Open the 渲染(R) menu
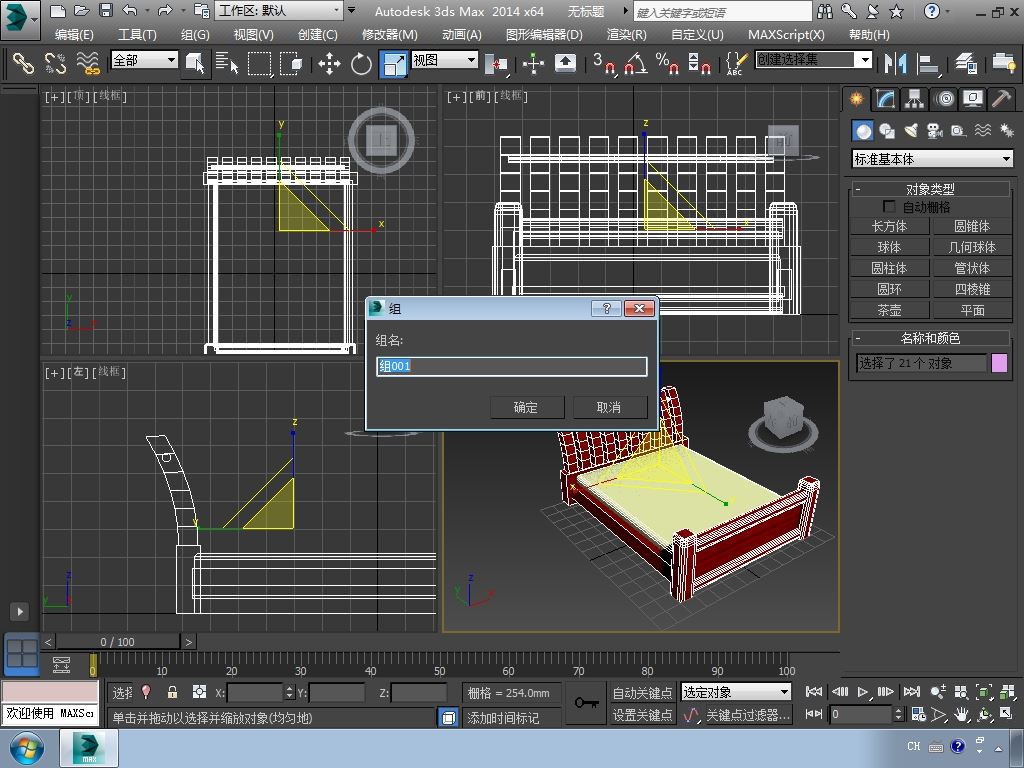1024x768 pixels. click(x=626, y=34)
